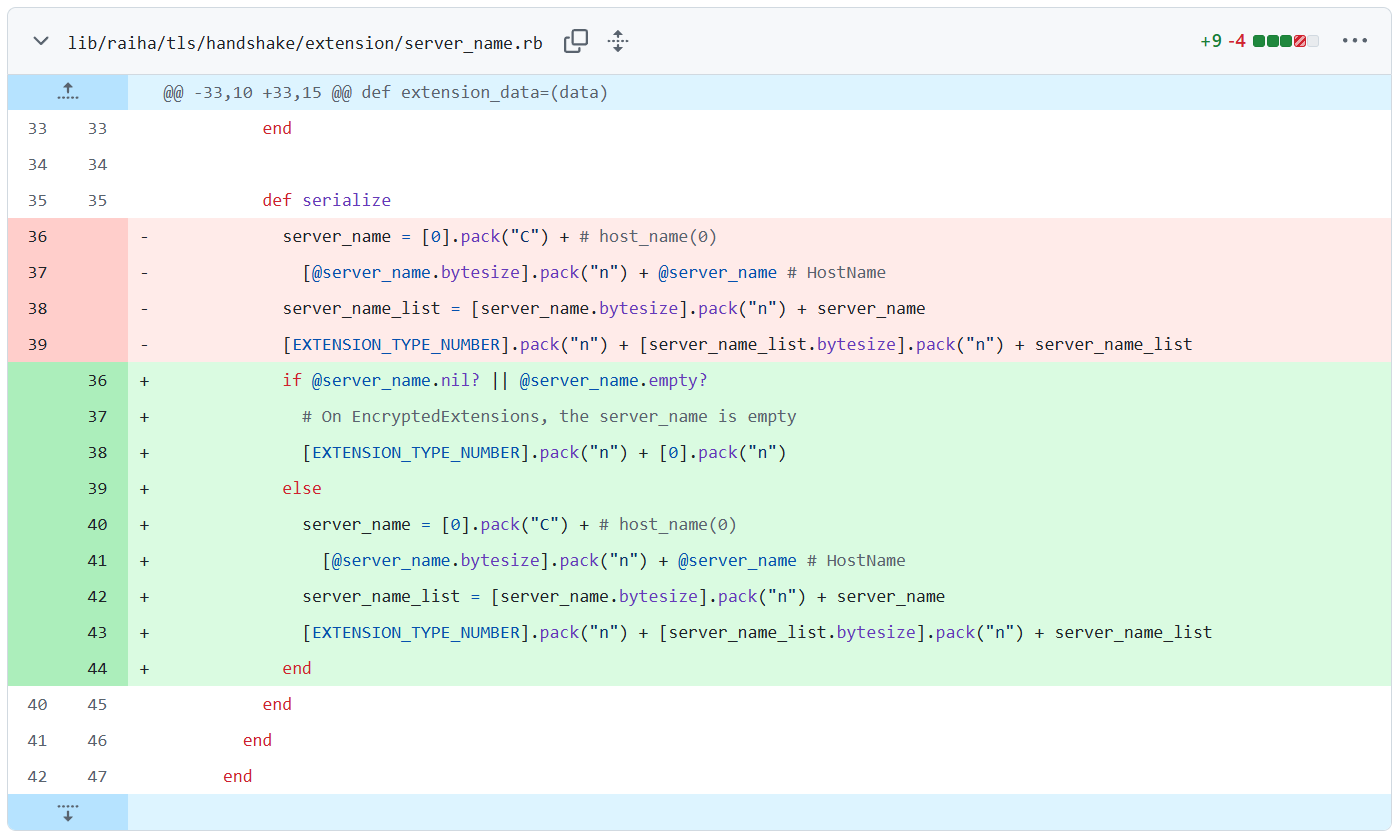Select deleted line number 39
Viewport: 1397px width, 836px height.
pos(37,344)
